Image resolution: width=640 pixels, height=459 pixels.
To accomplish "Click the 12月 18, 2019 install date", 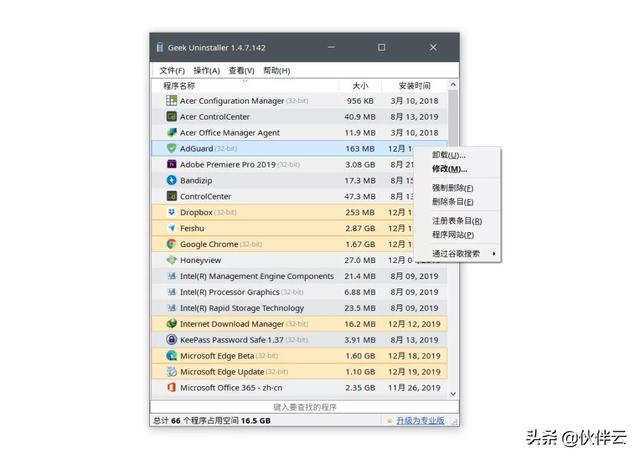I will [414, 356].
